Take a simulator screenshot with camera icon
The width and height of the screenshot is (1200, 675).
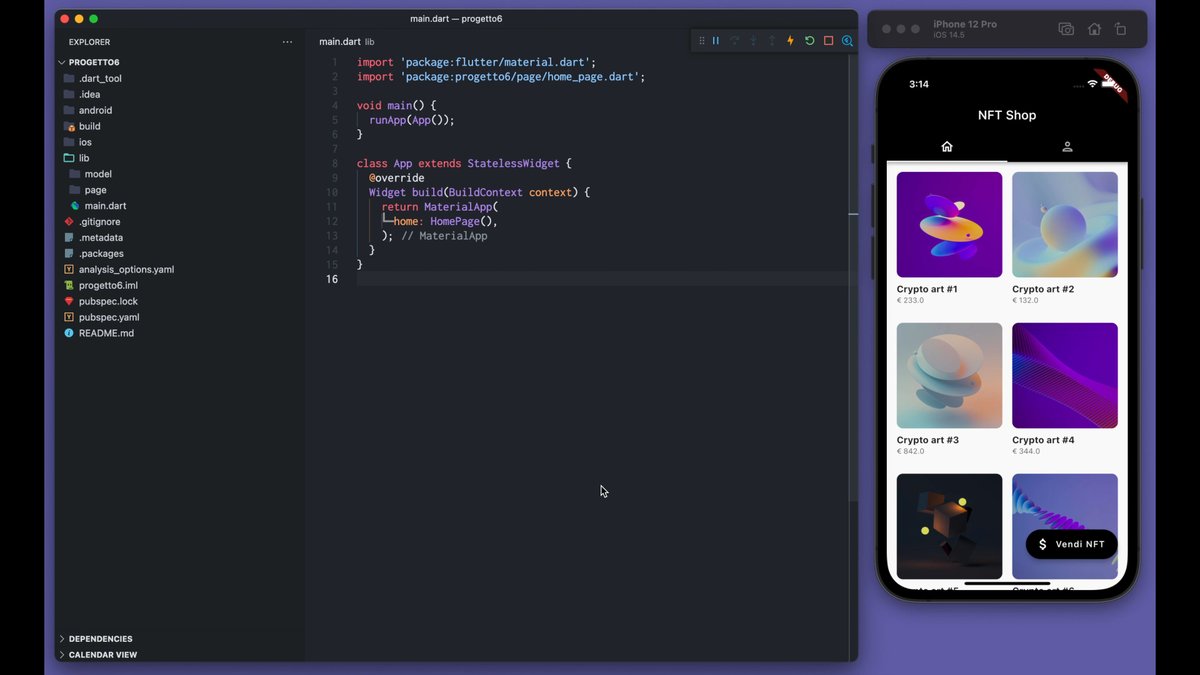(x=1066, y=30)
